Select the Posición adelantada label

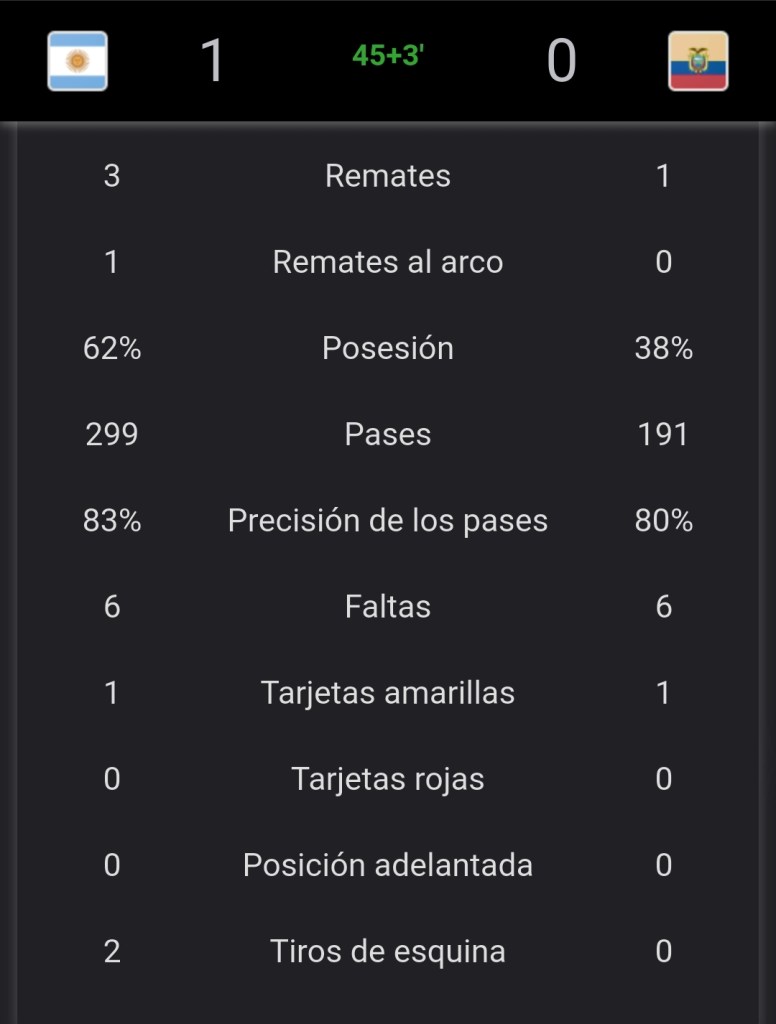(388, 864)
